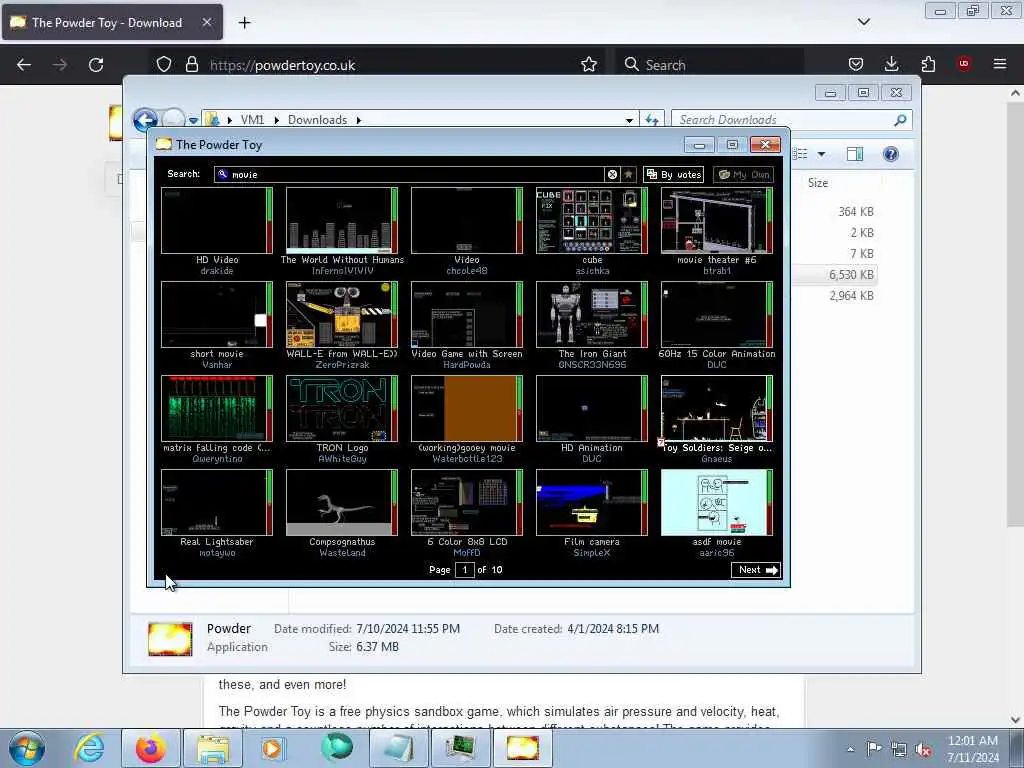The width and height of the screenshot is (1024, 768).
Task: Show Firefox tracking protection shield
Action: pyautogui.click(x=164, y=65)
